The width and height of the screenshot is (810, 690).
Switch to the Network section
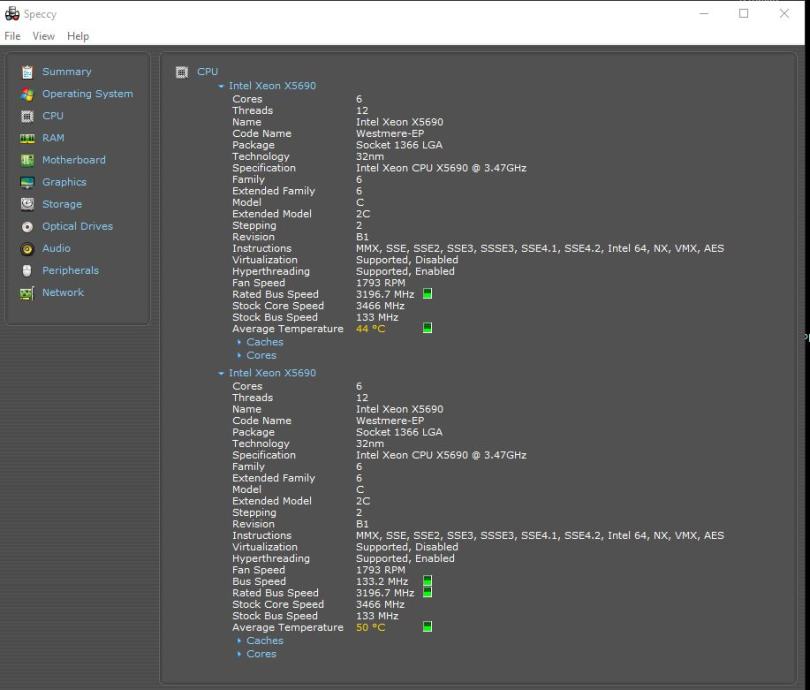[63, 292]
